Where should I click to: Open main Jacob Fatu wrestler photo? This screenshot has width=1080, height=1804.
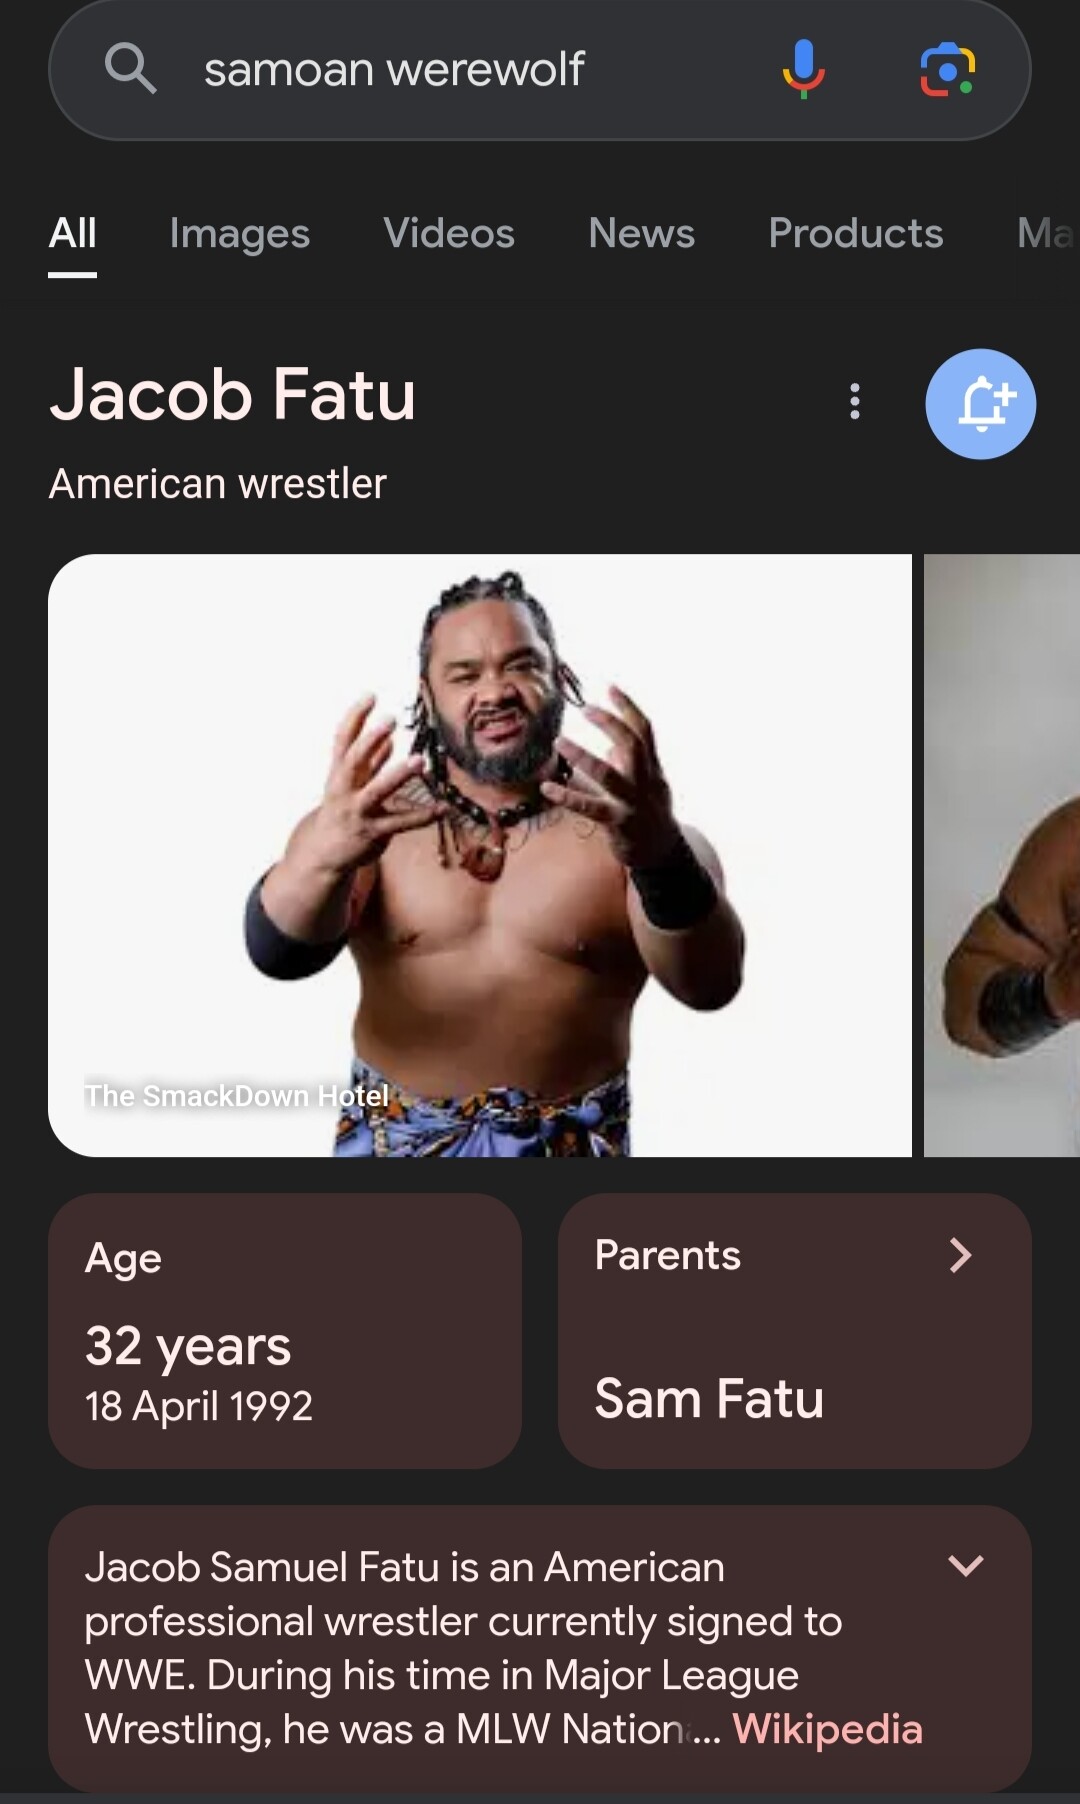(x=480, y=855)
